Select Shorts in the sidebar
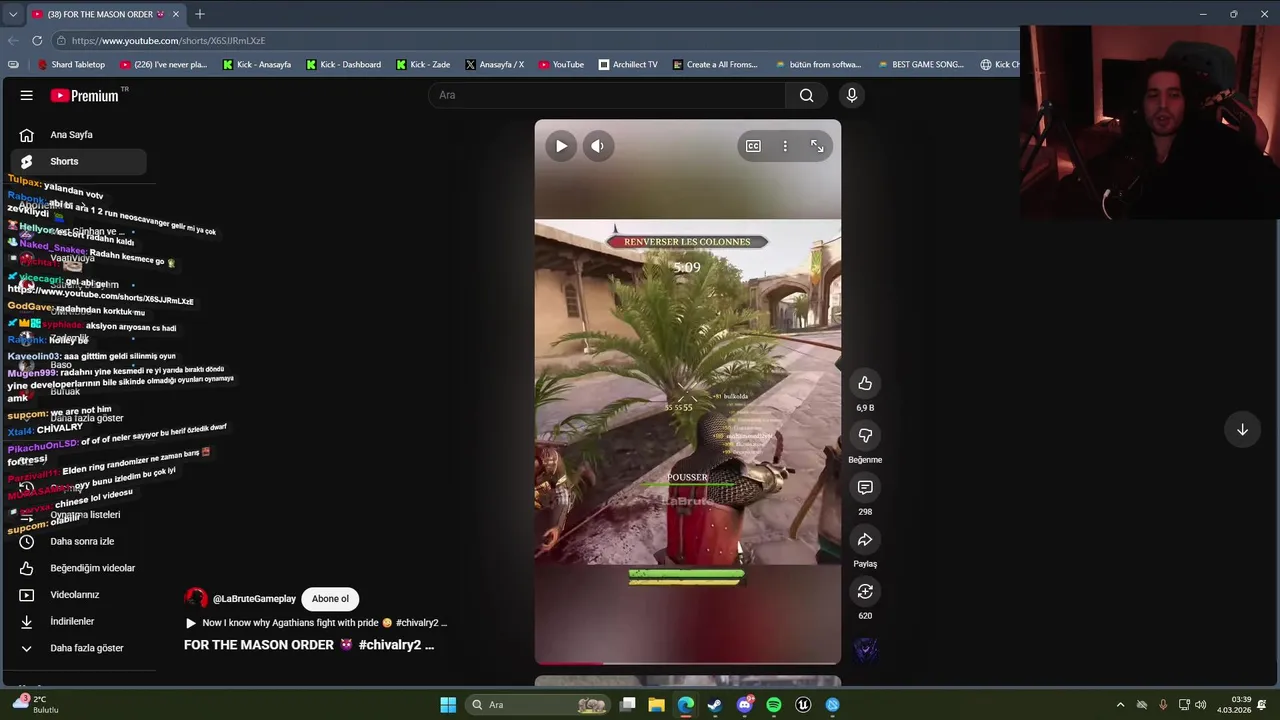The image size is (1280, 720). [78, 161]
